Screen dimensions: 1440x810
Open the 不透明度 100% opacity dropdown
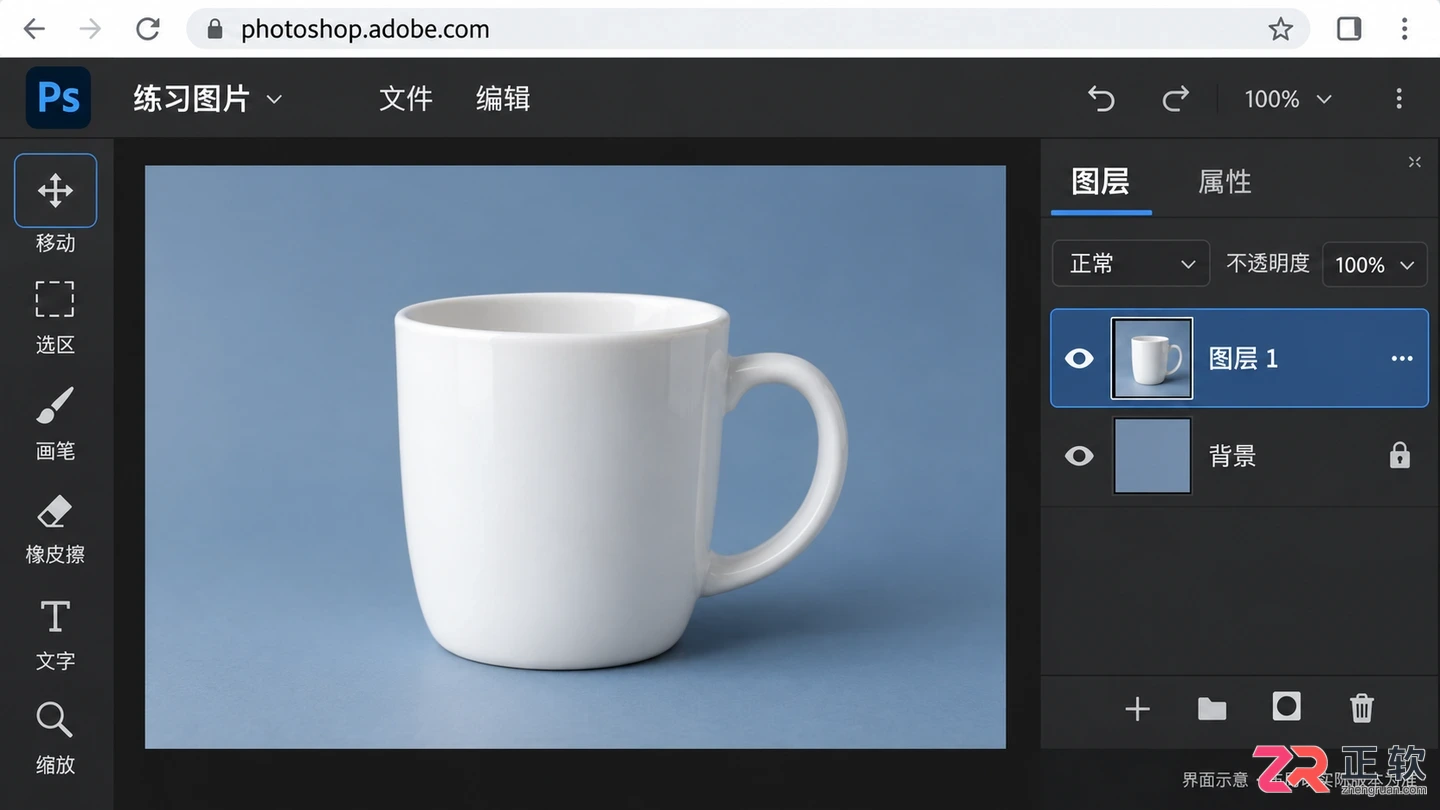[x=1374, y=264]
